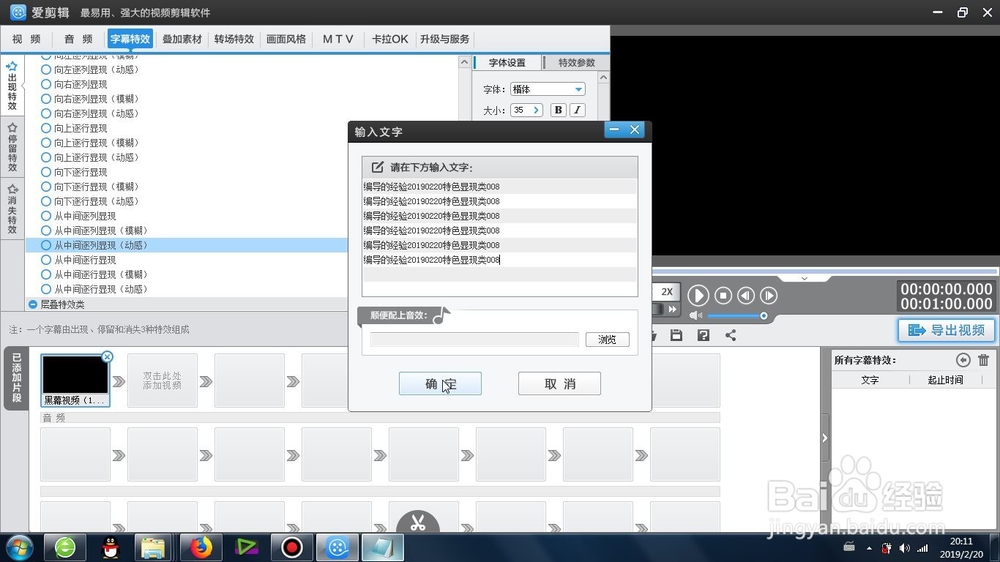The width and height of the screenshot is (1000, 562).
Task: Open QQ penguin icon in taskbar
Action: click(111, 547)
